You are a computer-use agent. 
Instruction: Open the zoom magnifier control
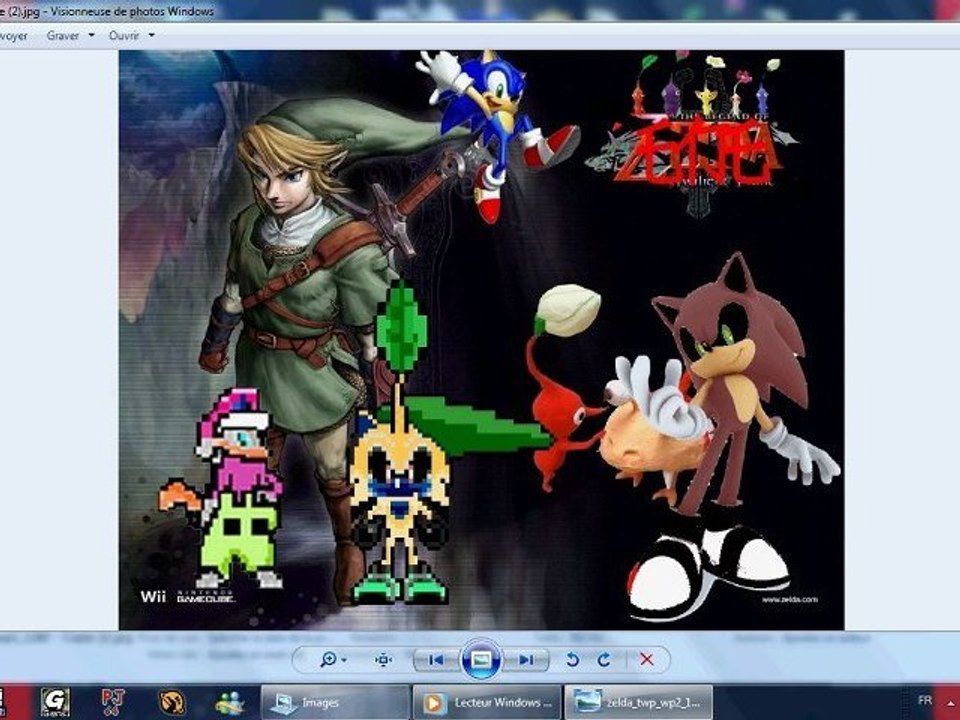pos(328,659)
